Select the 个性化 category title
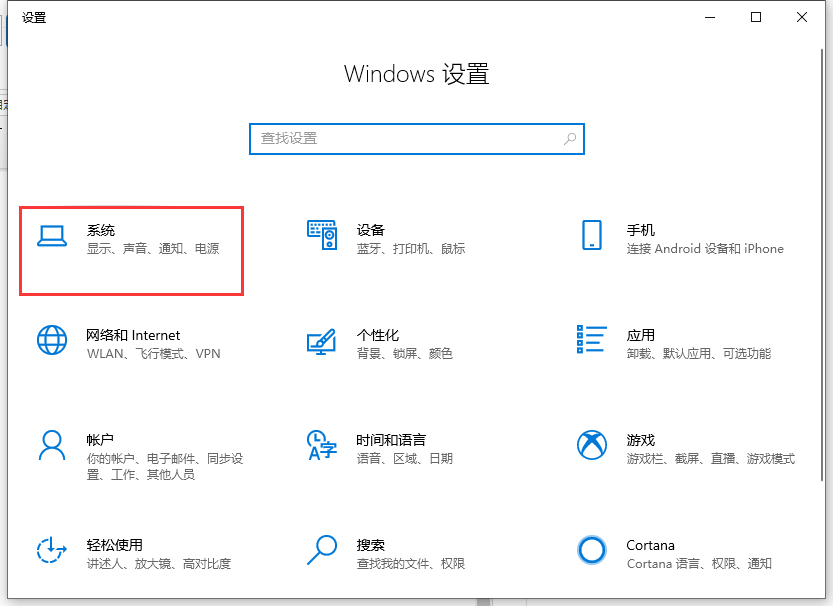833x606 pixels. (377, 335)
